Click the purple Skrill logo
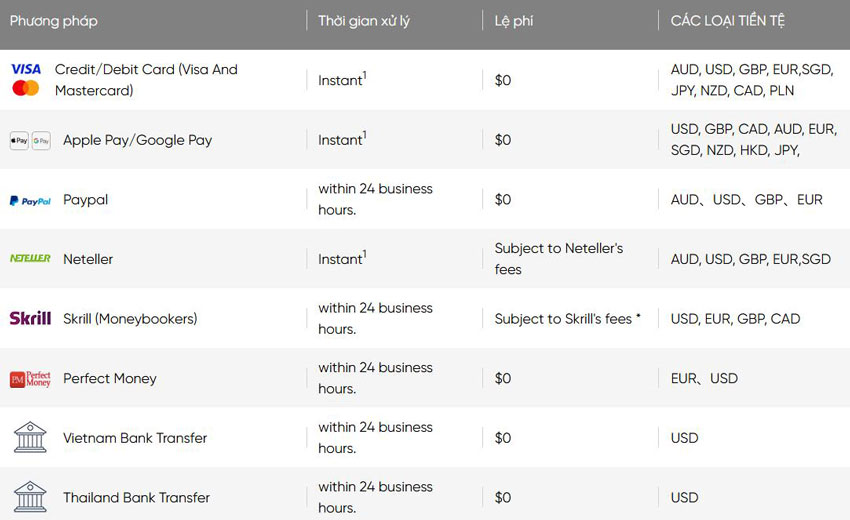This screenshot has width=850, height=520. pyautogui.click(x=30, y=319)
